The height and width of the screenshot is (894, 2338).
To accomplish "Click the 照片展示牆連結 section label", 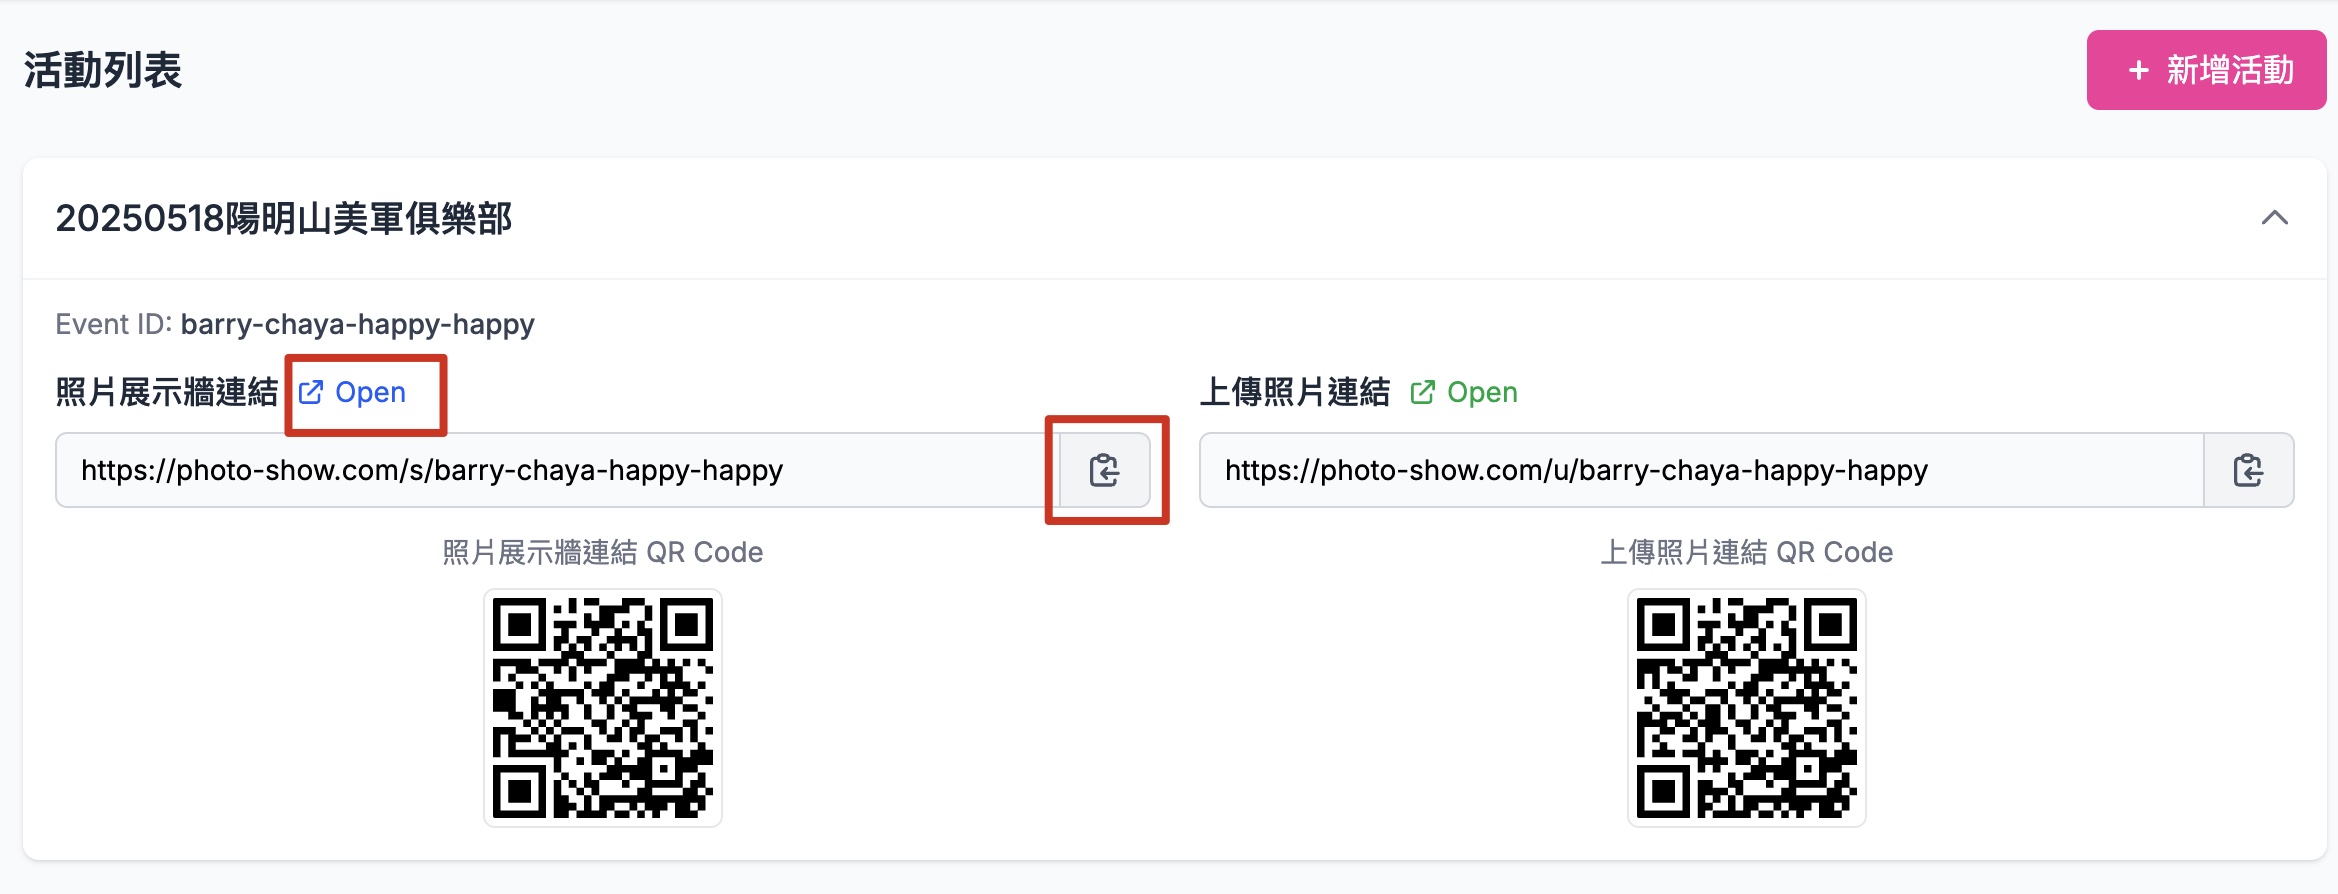I will click(167, 392).
